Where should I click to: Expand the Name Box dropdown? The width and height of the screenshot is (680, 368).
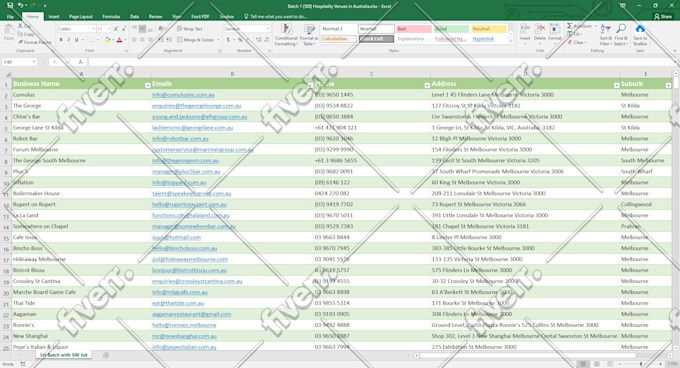(x=34, y=62)
